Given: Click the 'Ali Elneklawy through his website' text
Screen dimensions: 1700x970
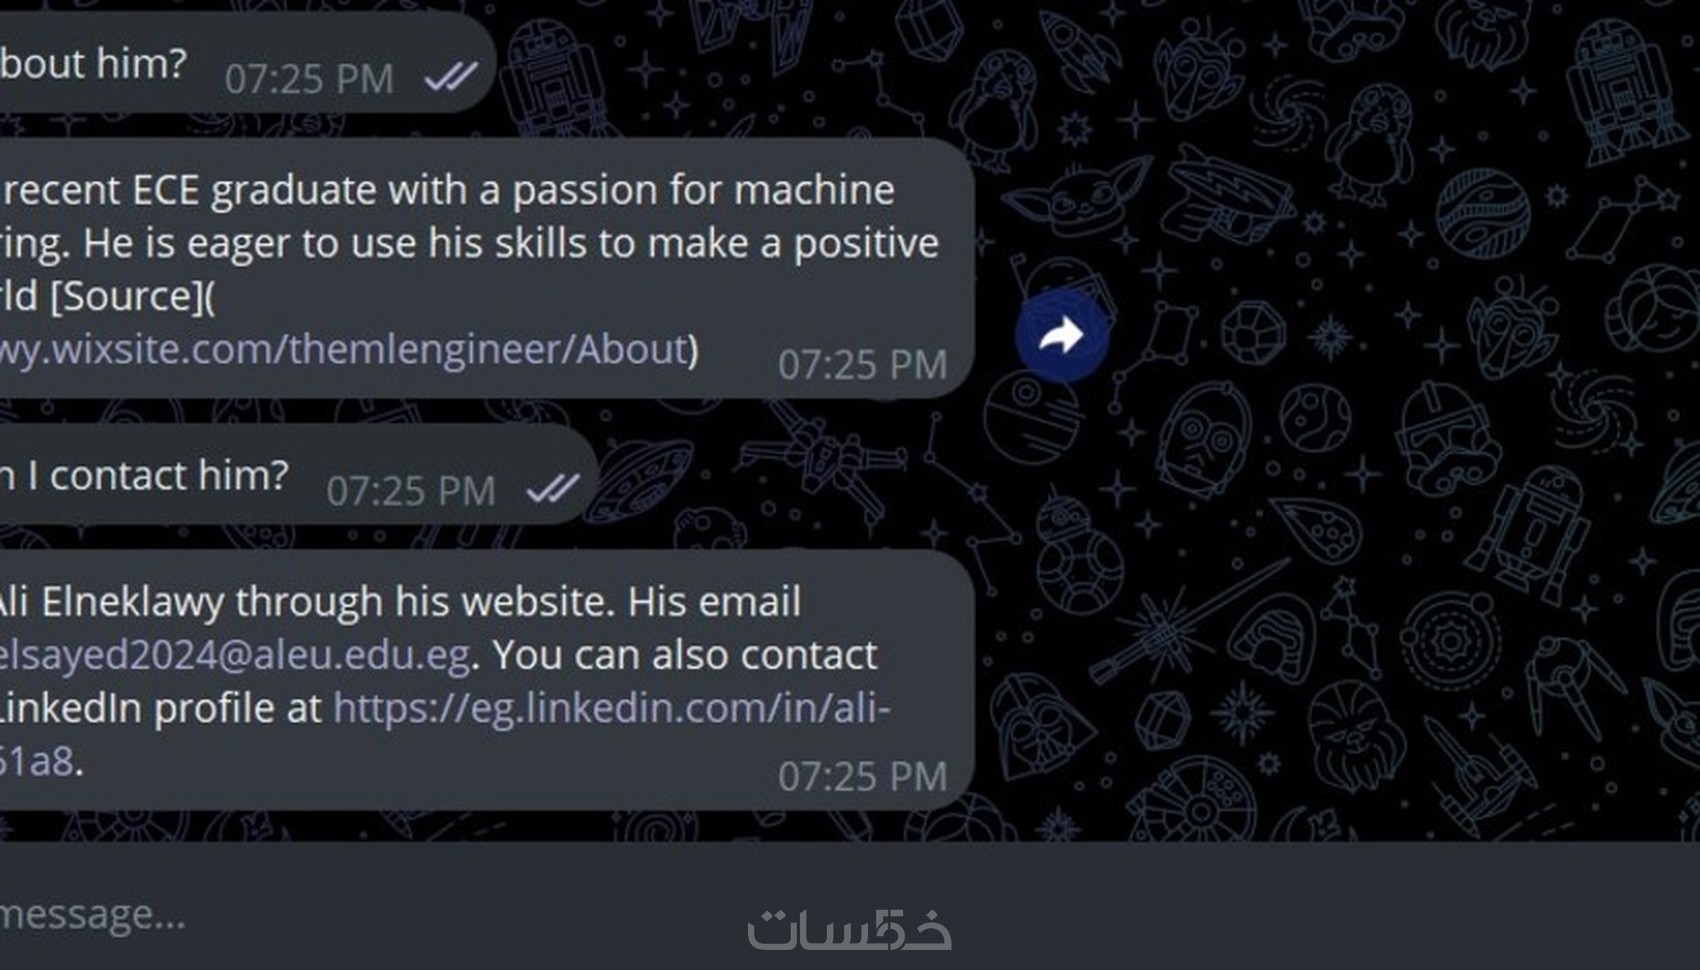Looking at the screenshot, I should click(400, 602).
